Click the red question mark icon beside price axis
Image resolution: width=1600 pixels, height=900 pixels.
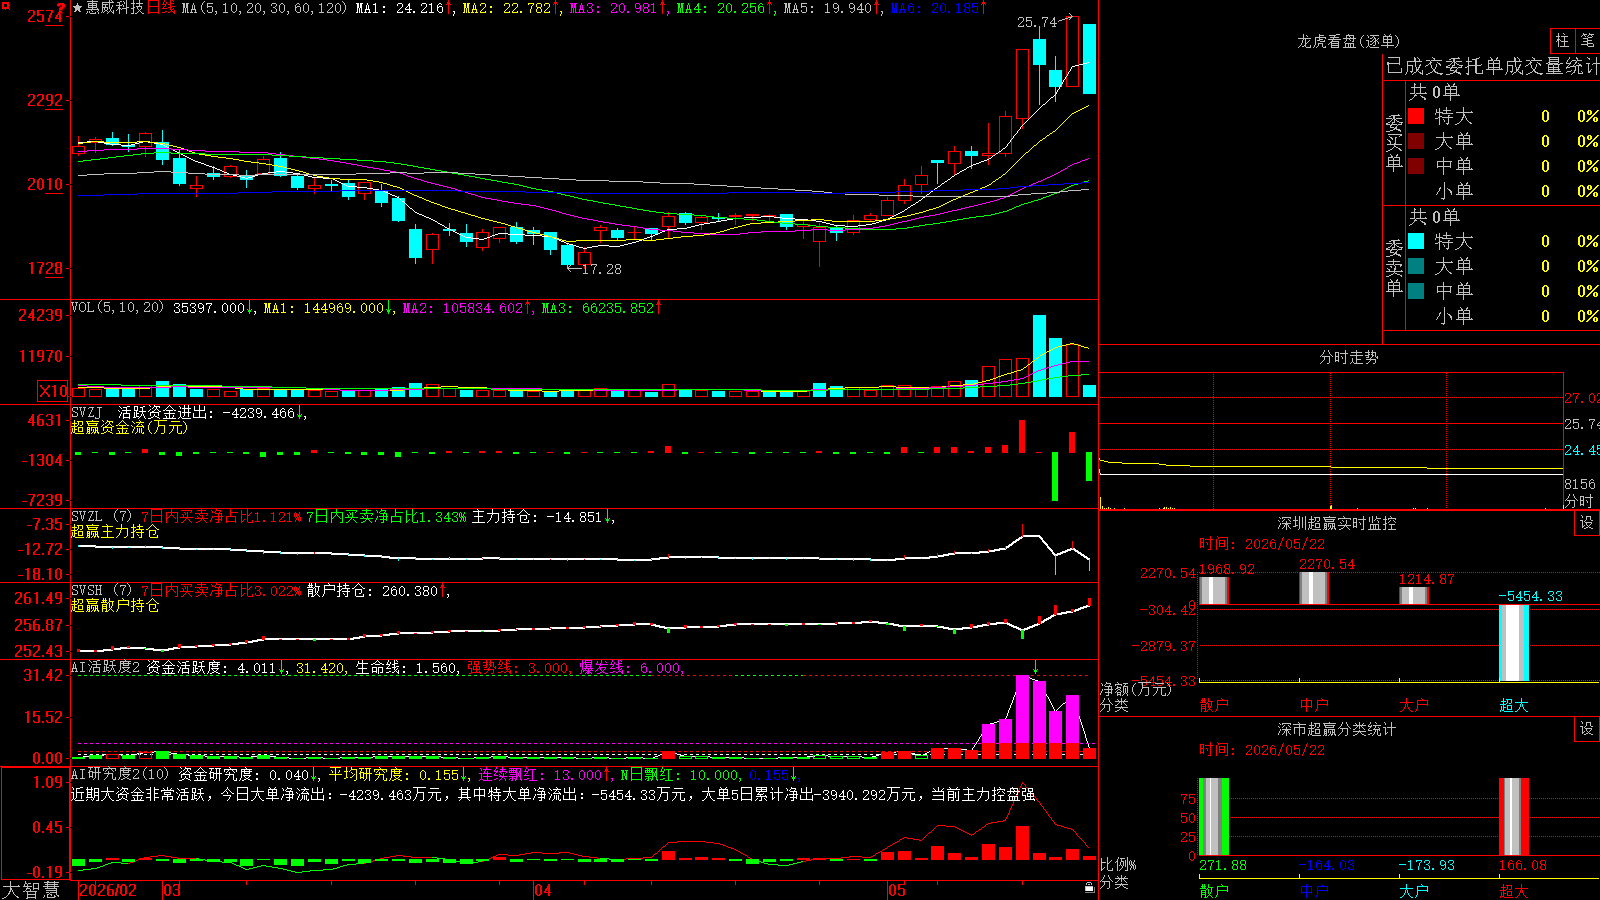point(61,9)
